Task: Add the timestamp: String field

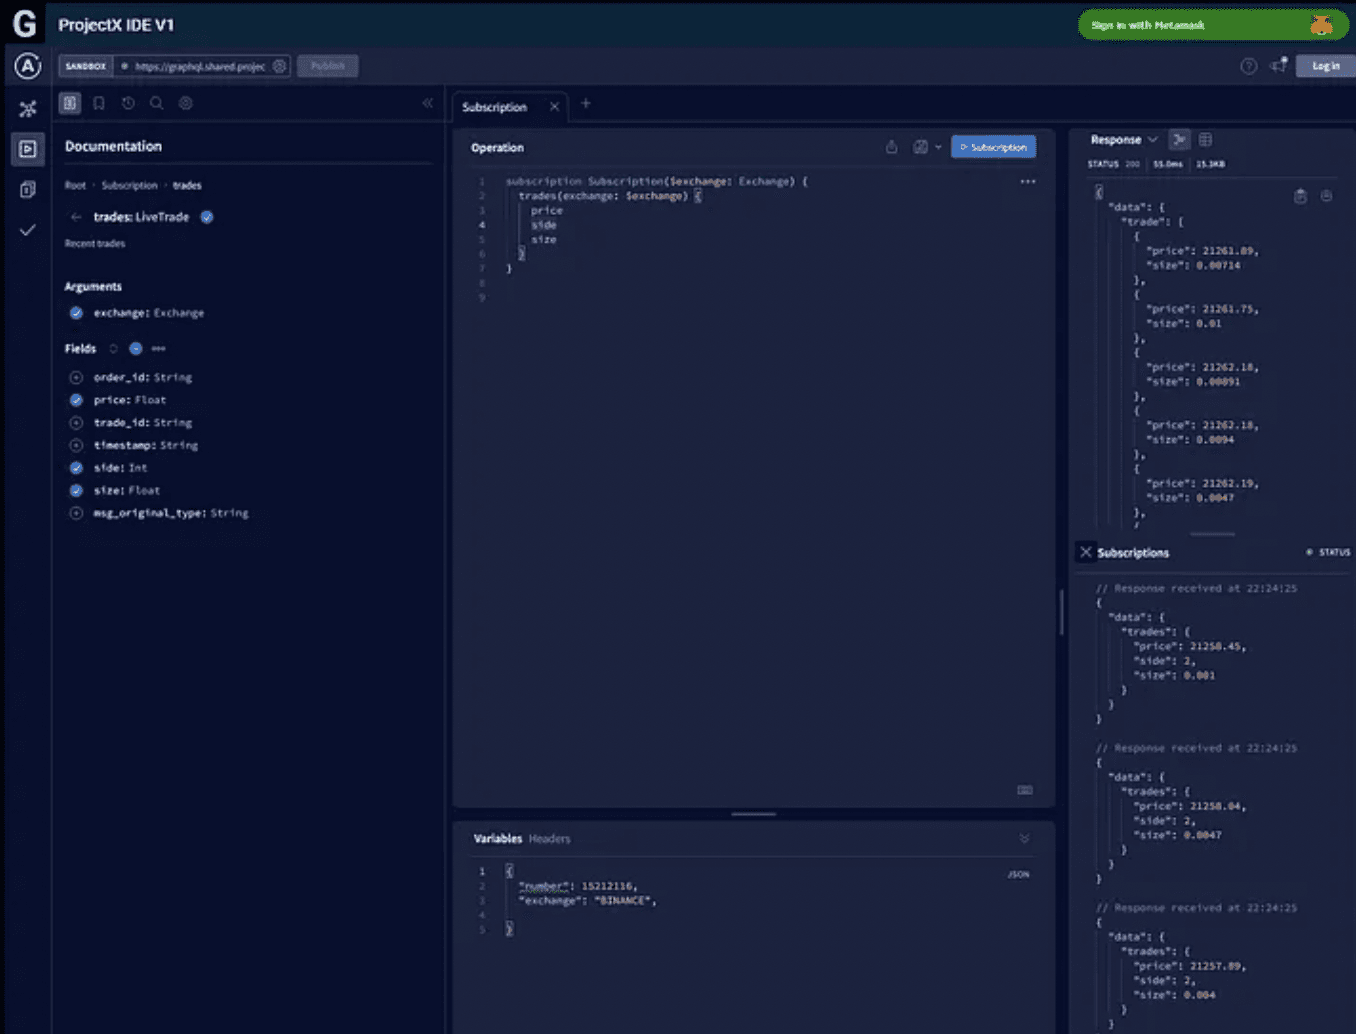Action: [76, 446]
